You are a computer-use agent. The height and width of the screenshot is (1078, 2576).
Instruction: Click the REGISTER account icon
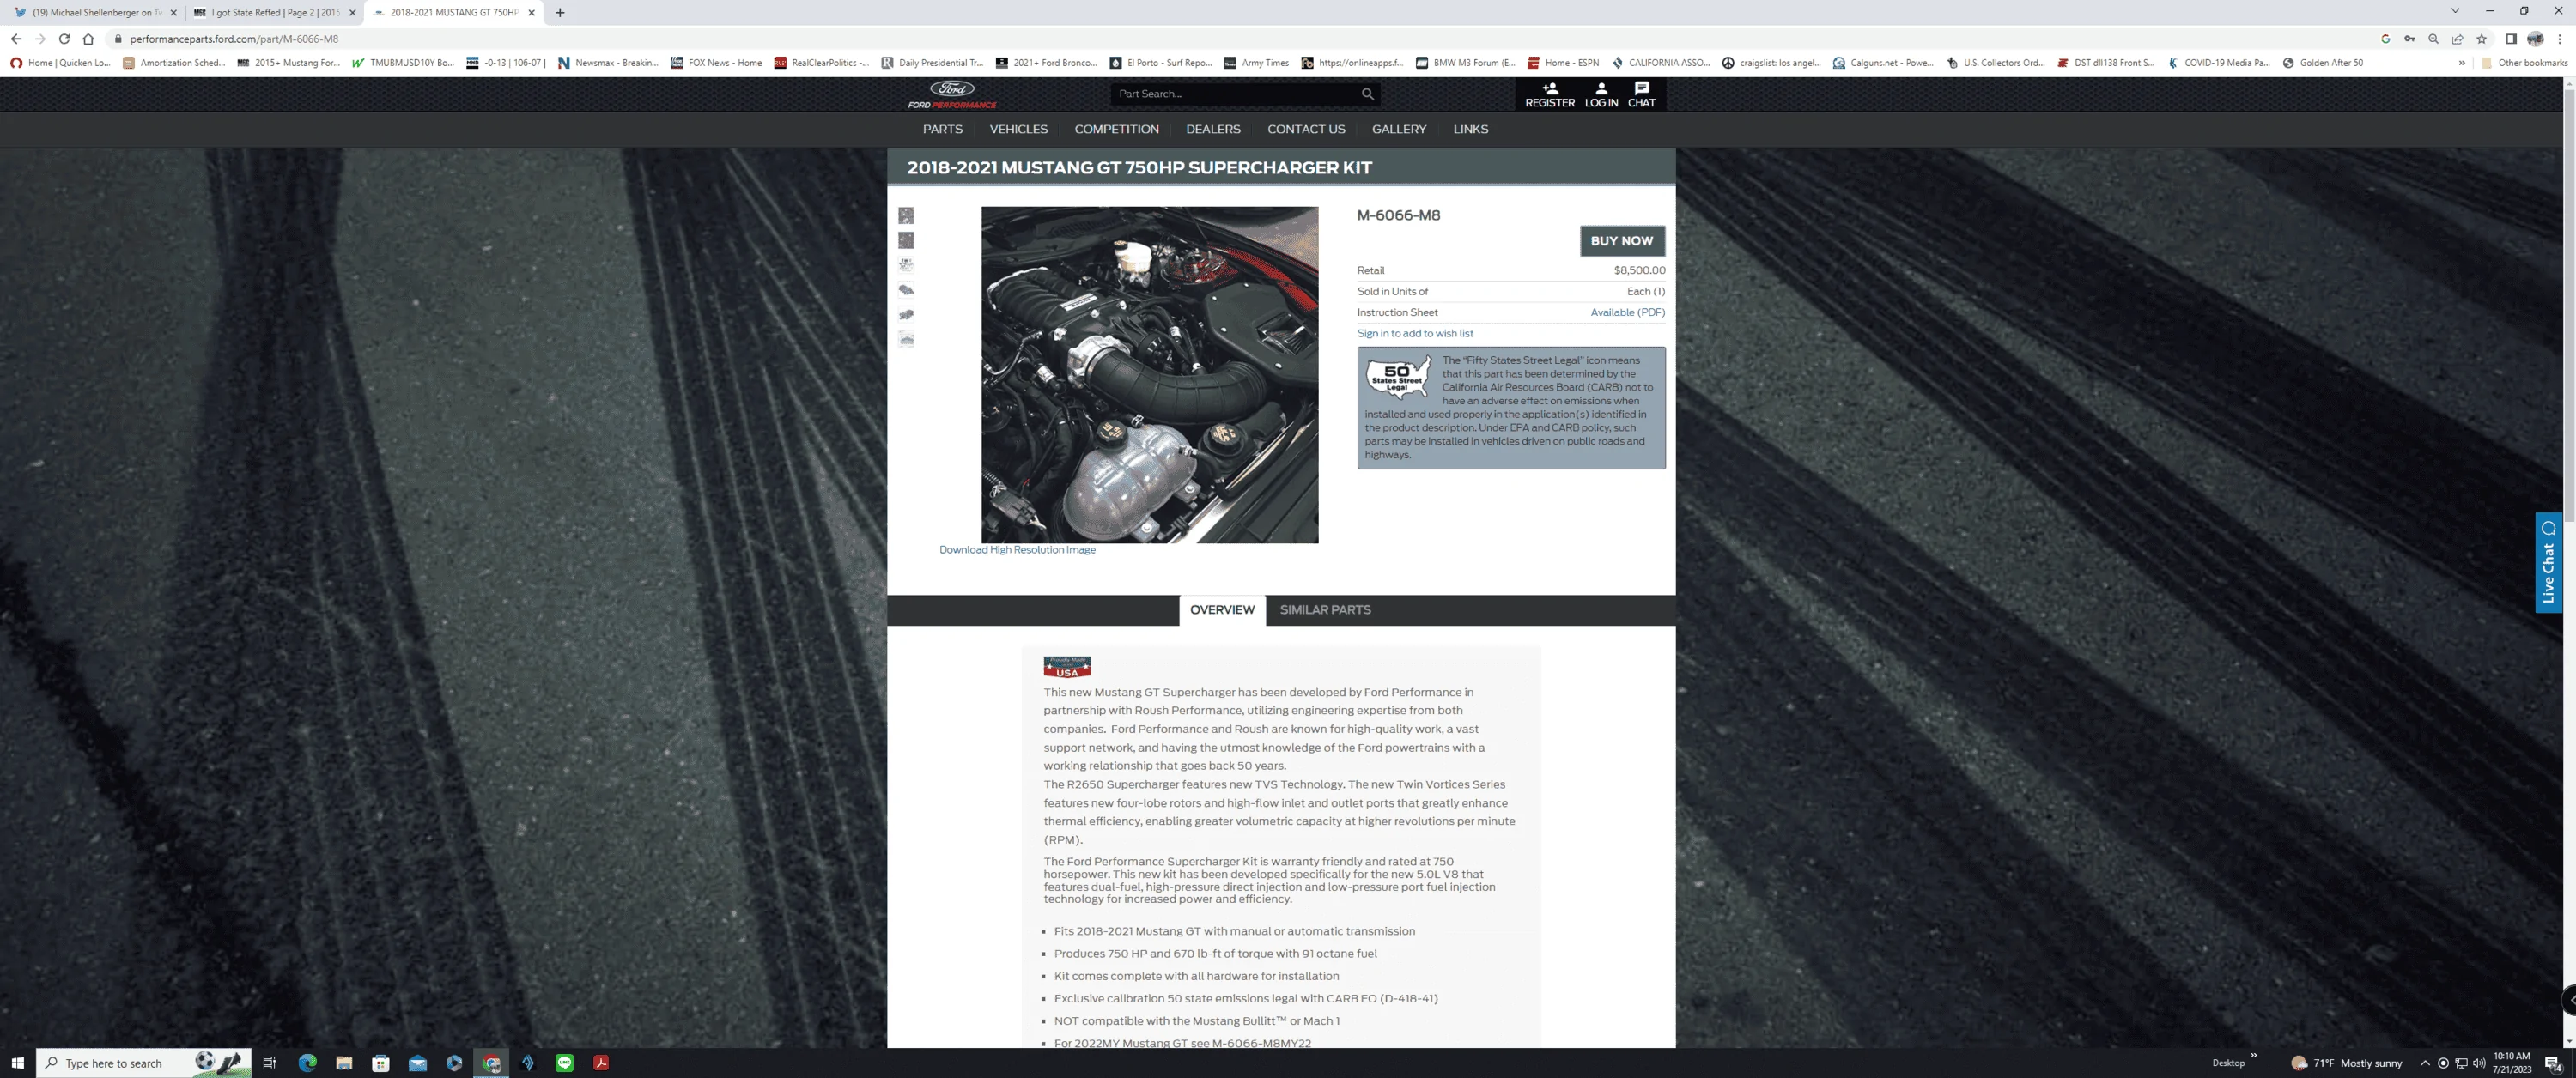click(x=1550, y=88)
